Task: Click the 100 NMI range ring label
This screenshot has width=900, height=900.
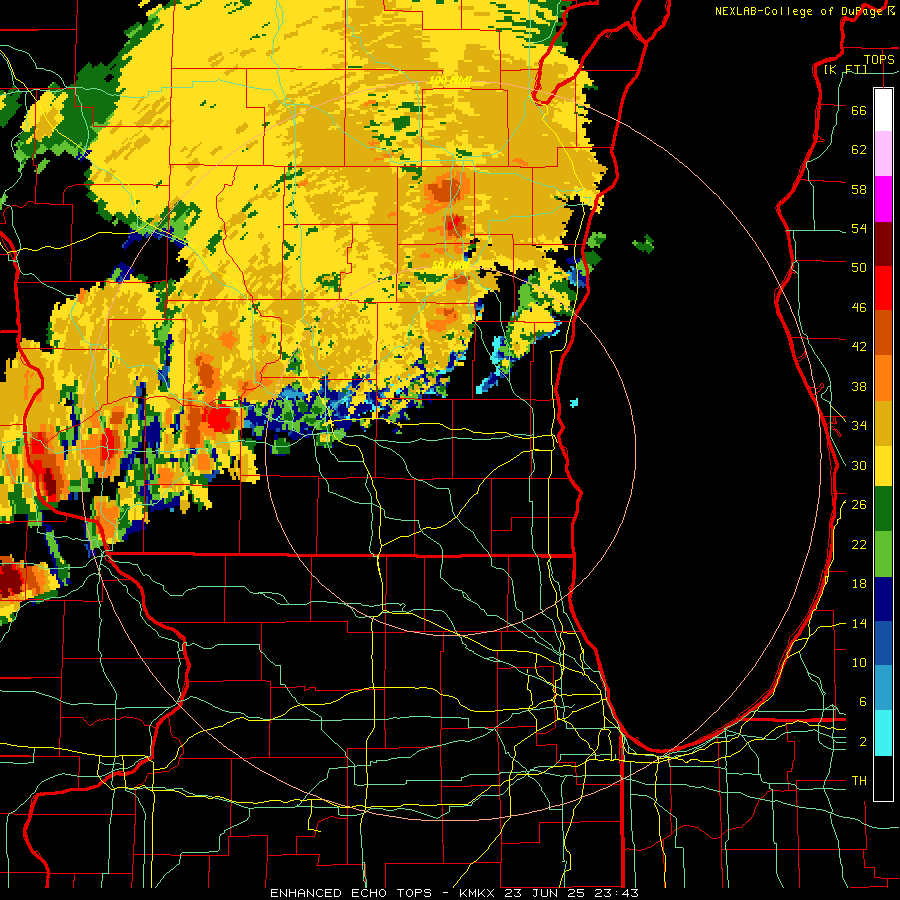Action: point(451,80)
